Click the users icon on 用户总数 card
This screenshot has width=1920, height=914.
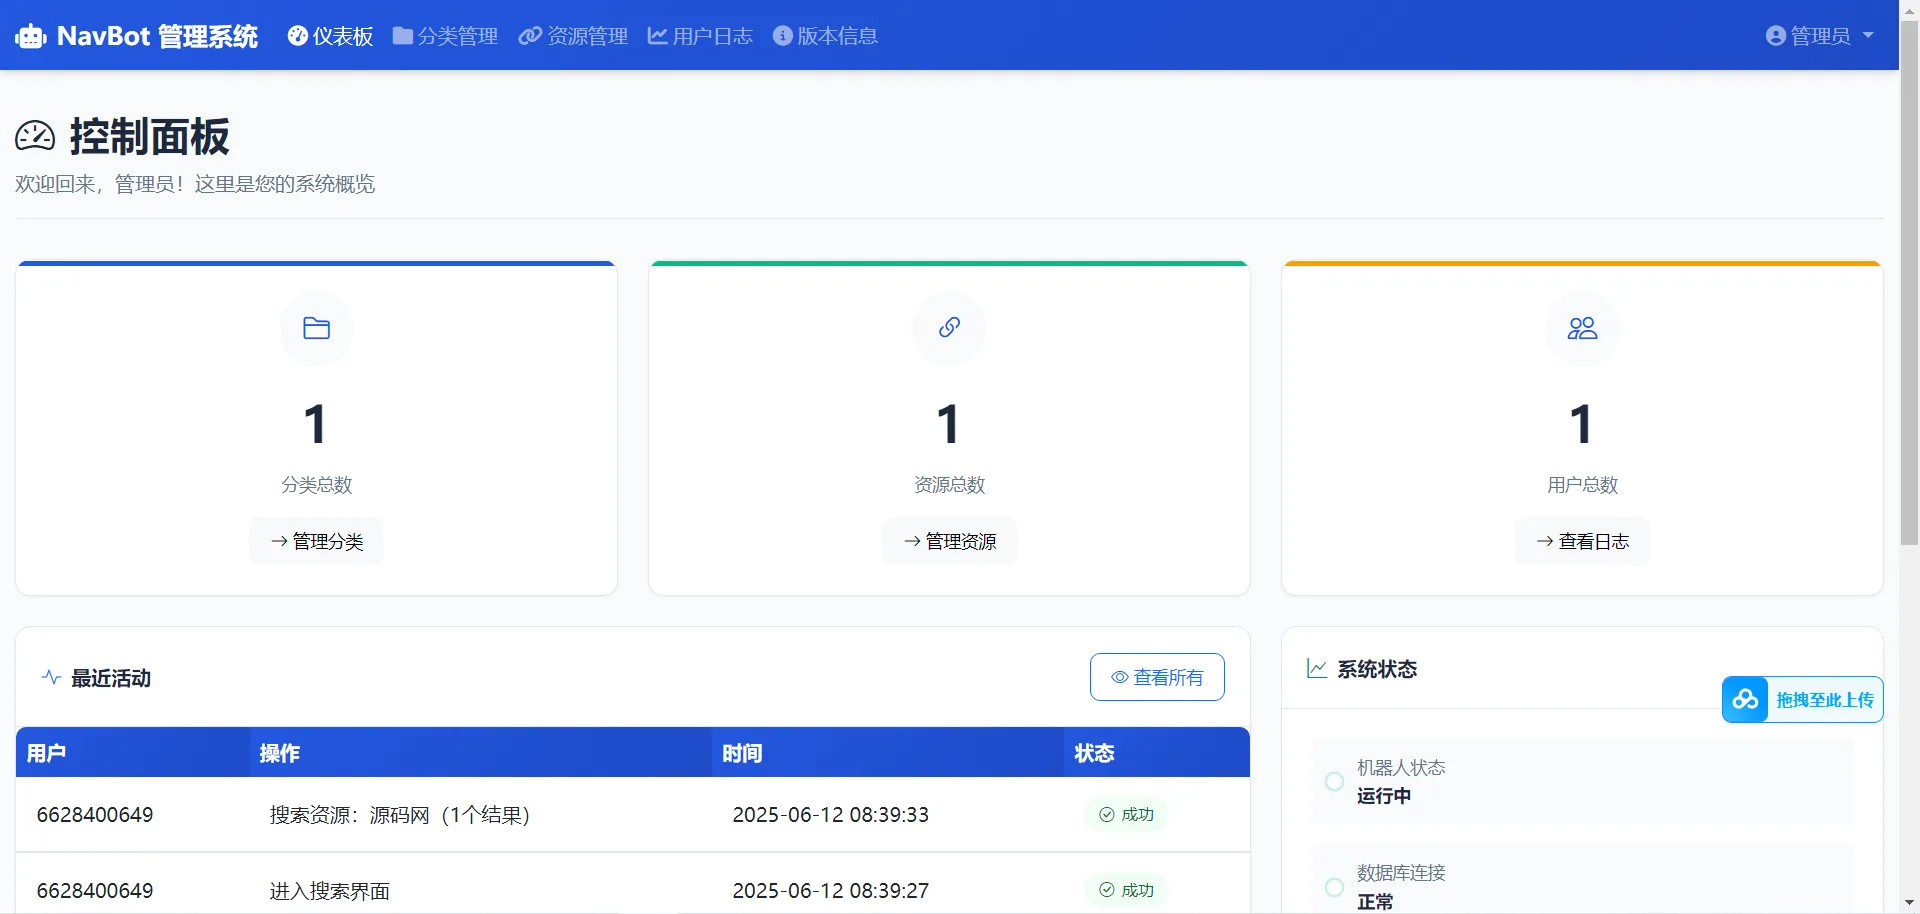pos(1581,329)
